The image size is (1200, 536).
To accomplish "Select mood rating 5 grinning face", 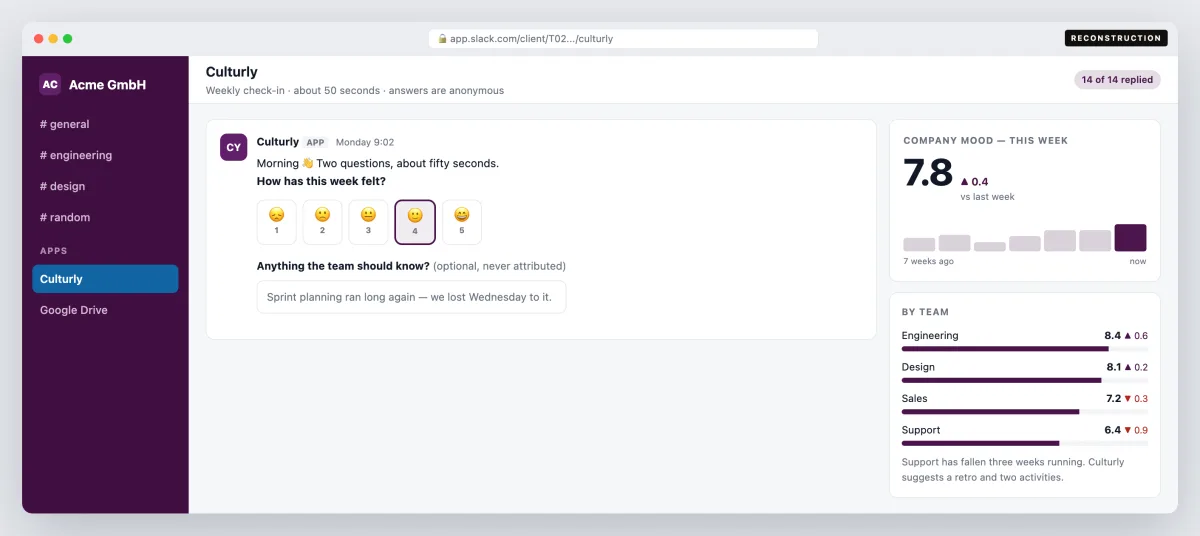I will pos(461,222).
